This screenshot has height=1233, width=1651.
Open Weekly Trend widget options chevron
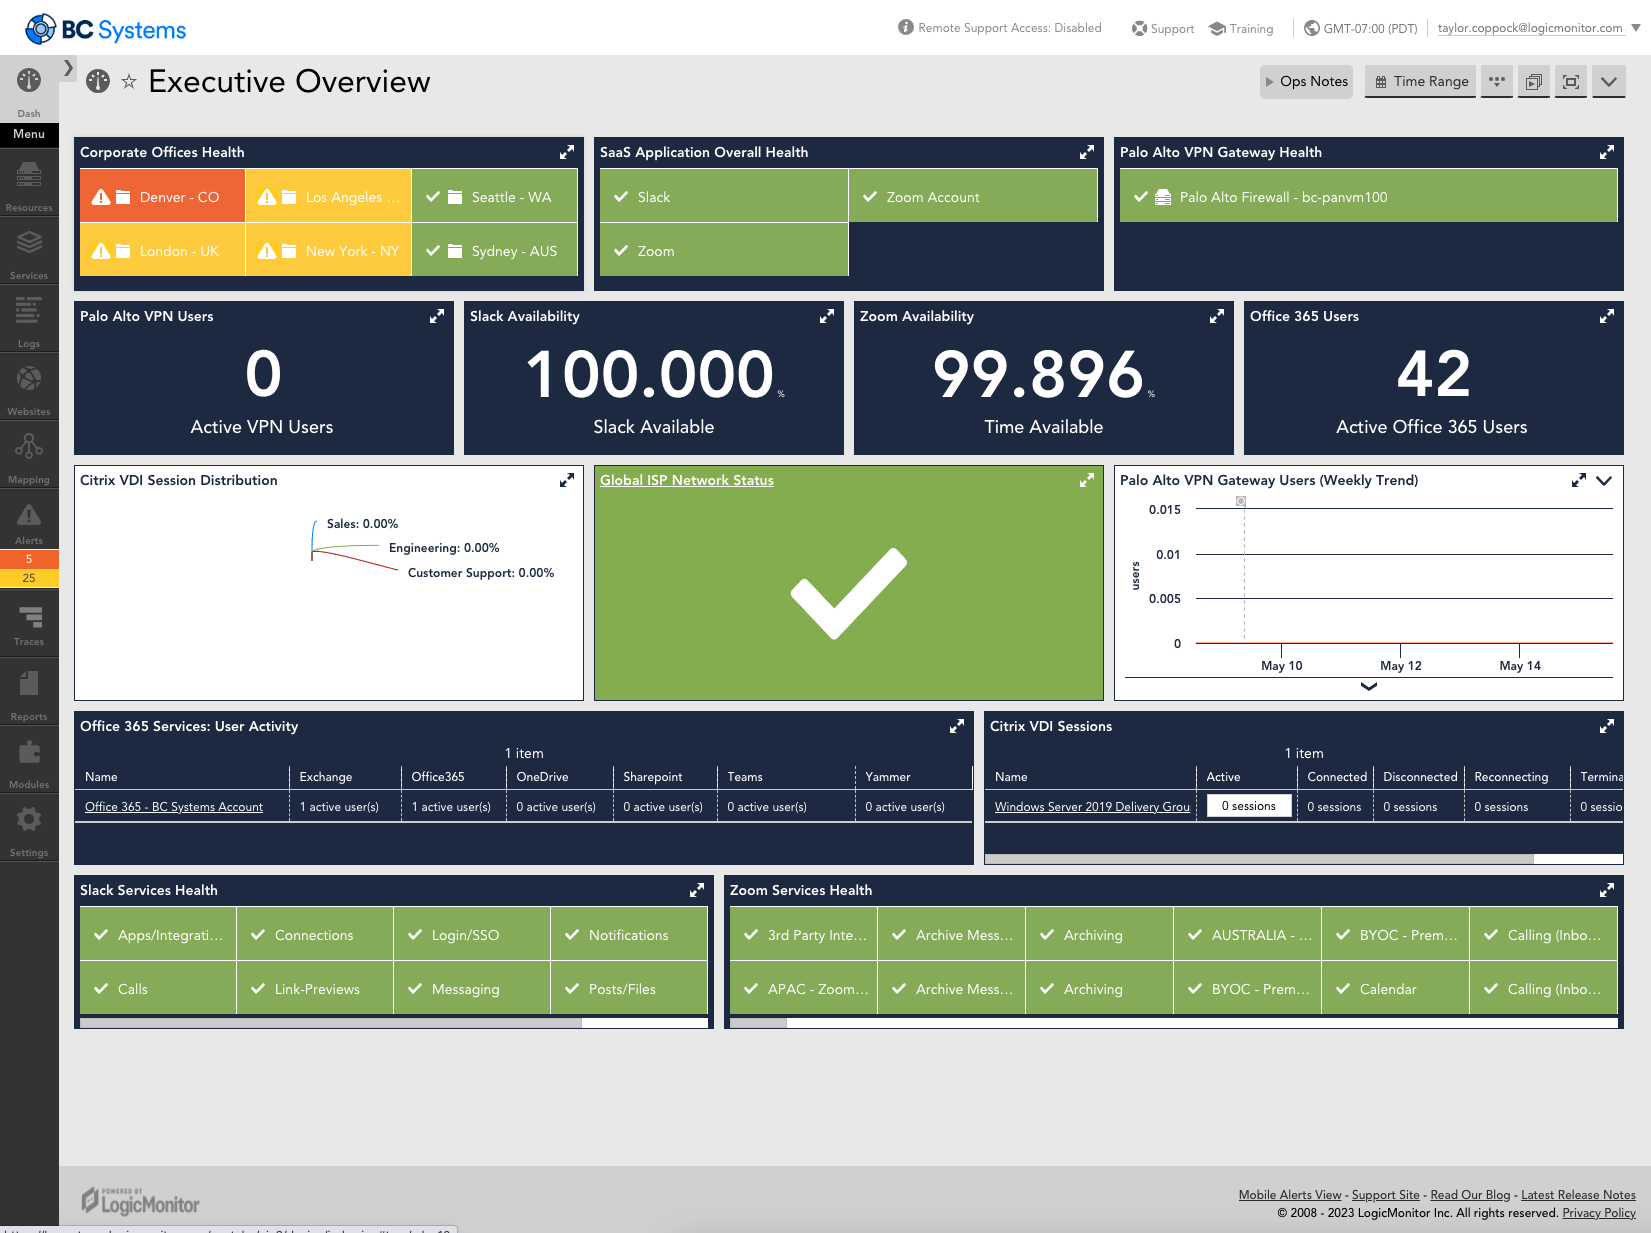1604,481
